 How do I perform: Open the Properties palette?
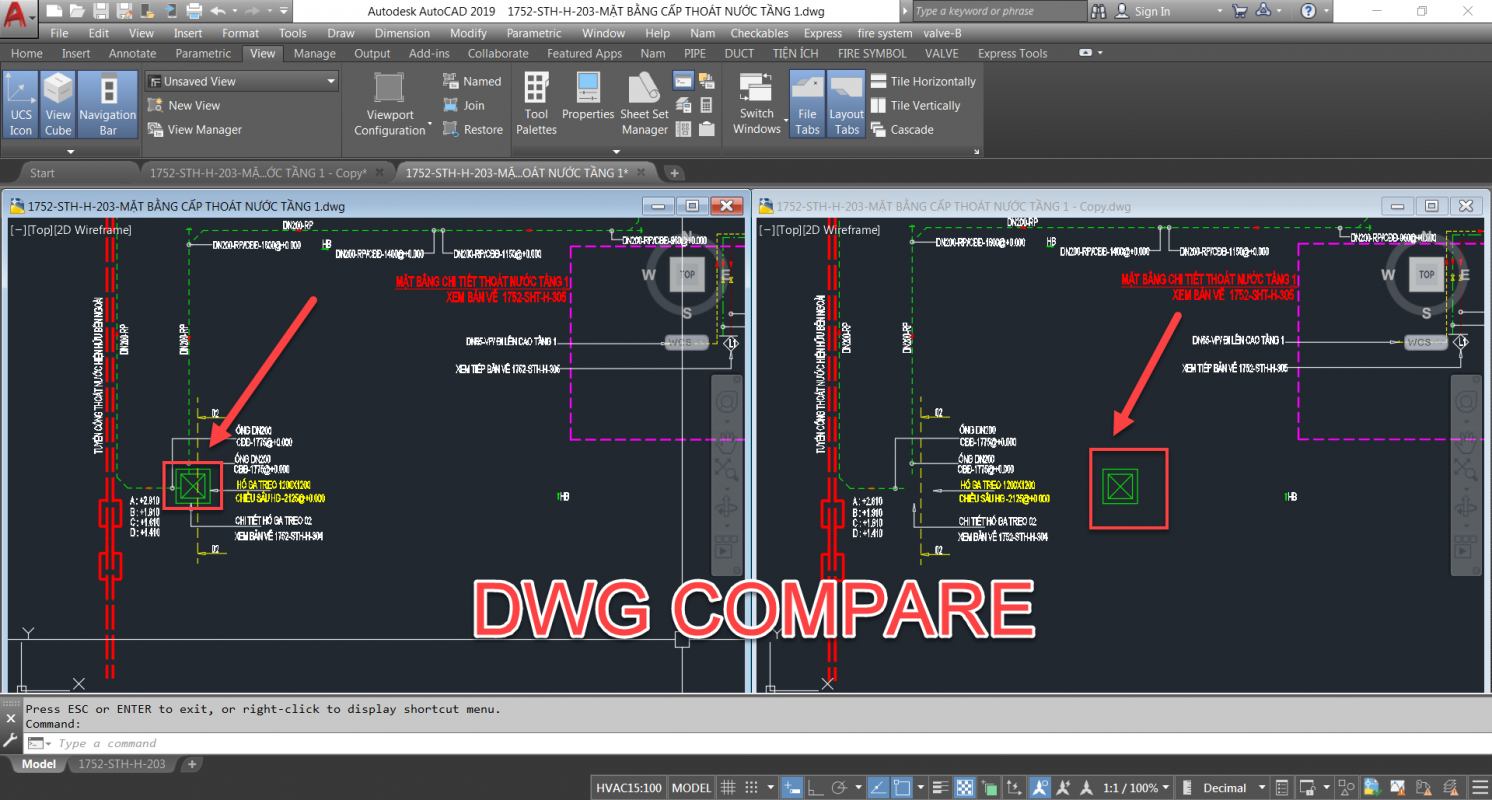587,97
